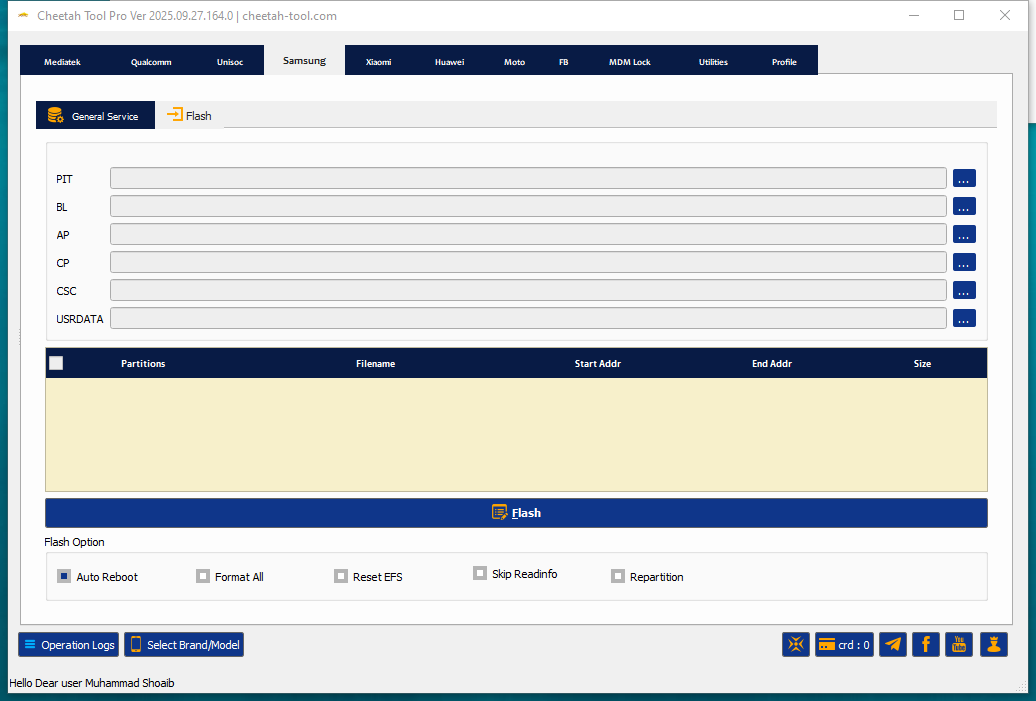Click Select Brand/Model
This screenshot has height=701, width=1036.
183,644
